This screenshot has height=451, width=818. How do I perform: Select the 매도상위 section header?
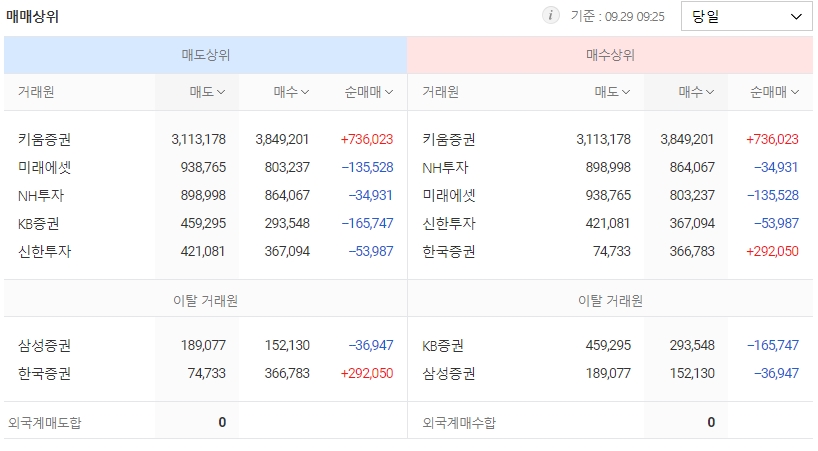coord(206,55)
